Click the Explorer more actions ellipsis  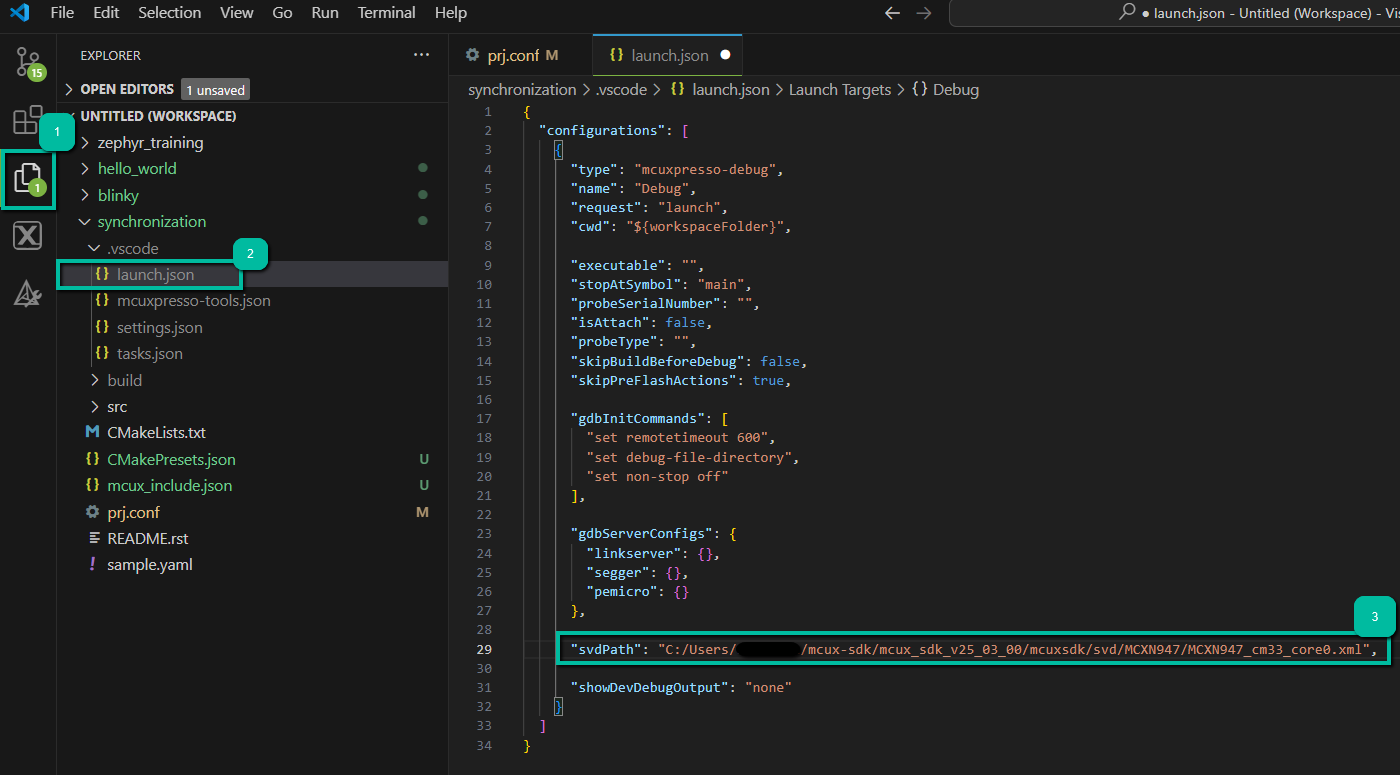421,56
